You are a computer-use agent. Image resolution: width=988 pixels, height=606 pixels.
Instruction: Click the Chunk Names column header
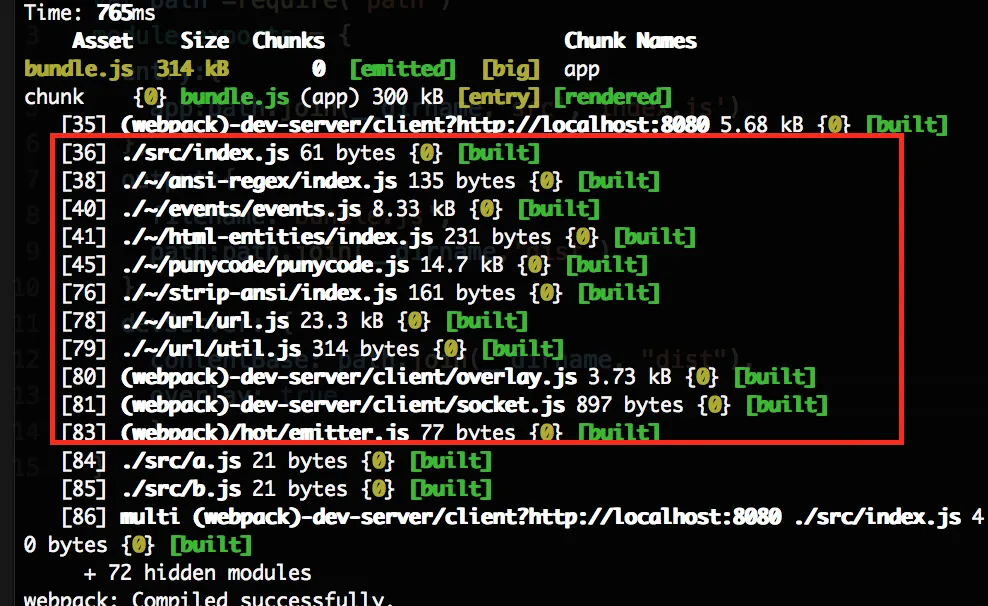(x=630, y=41)
